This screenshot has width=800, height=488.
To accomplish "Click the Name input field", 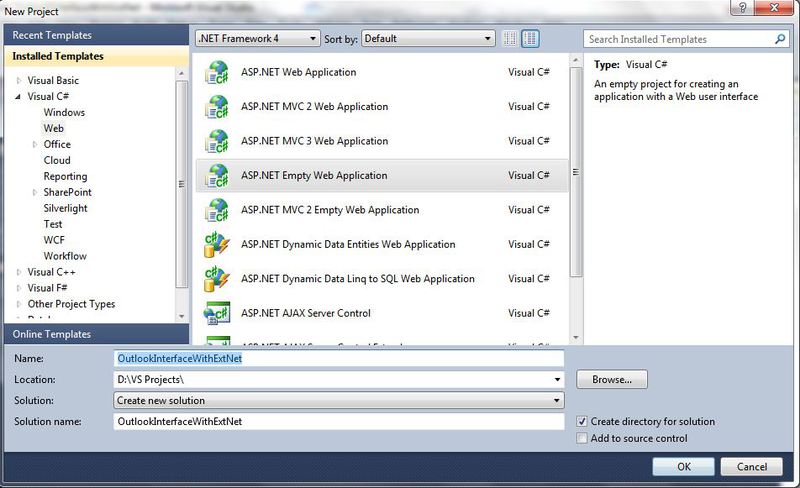I will click(x=339, y=358).
